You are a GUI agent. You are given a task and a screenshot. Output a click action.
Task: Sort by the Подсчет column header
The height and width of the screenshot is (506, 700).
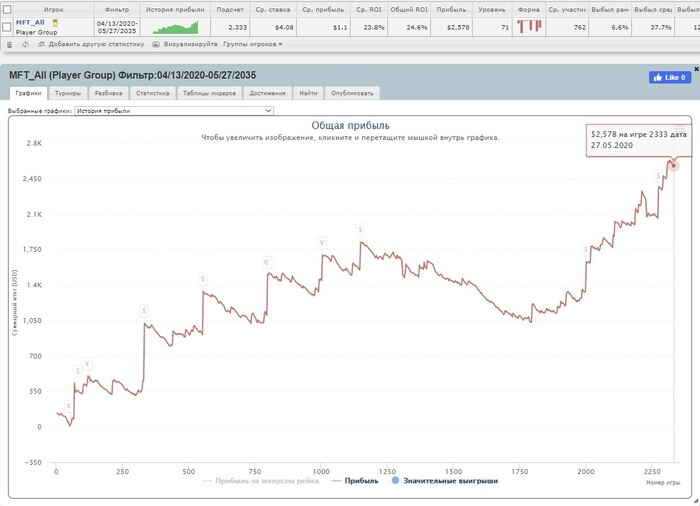pyautogui.click(x=230, y=9)
